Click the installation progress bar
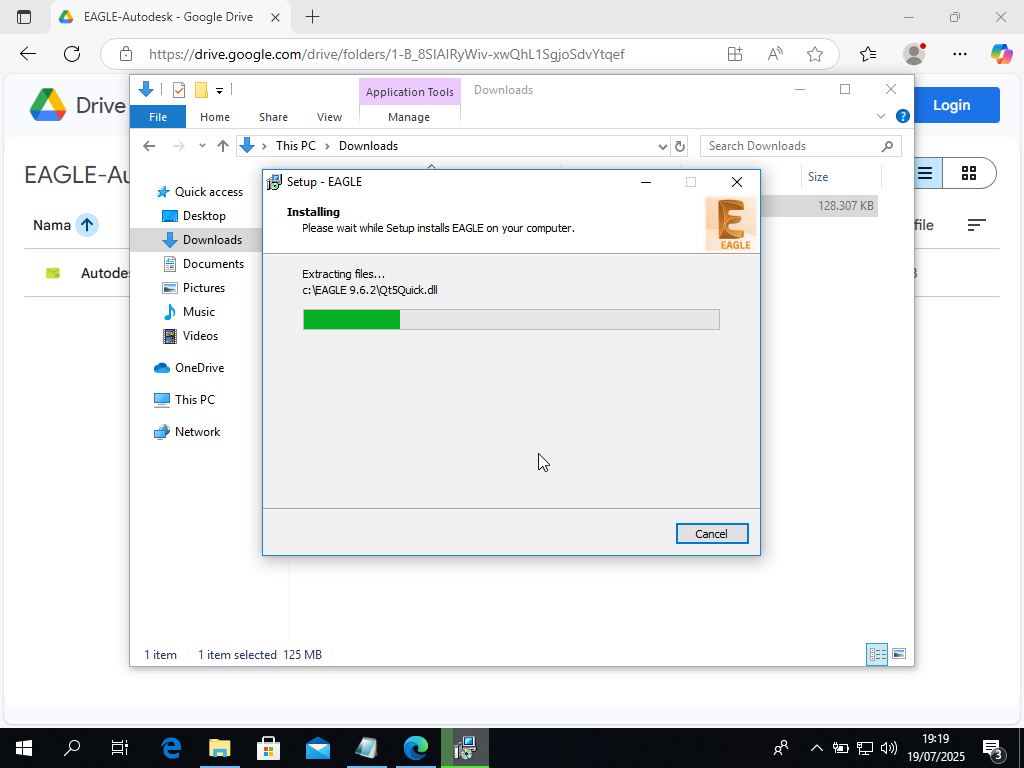1024x768 pixels. tap(511, 319)
